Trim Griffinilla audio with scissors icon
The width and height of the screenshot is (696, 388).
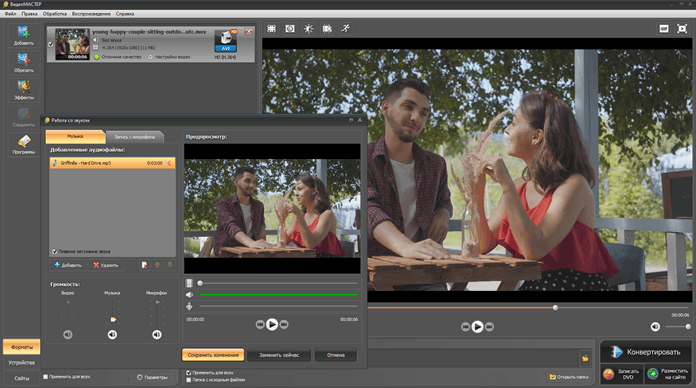coord(169,163)
